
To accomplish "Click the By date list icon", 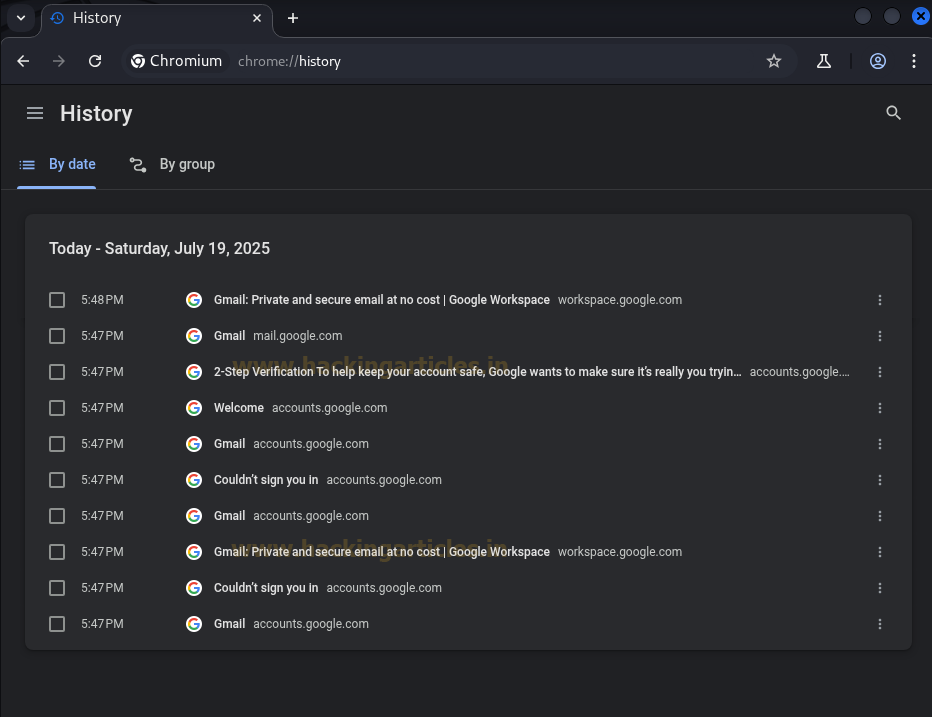I will 27,165.
